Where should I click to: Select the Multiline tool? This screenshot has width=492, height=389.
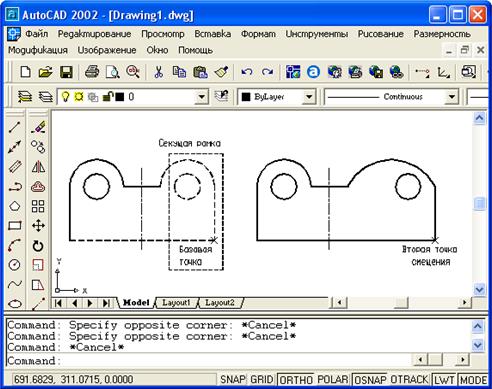pos(14,166)
